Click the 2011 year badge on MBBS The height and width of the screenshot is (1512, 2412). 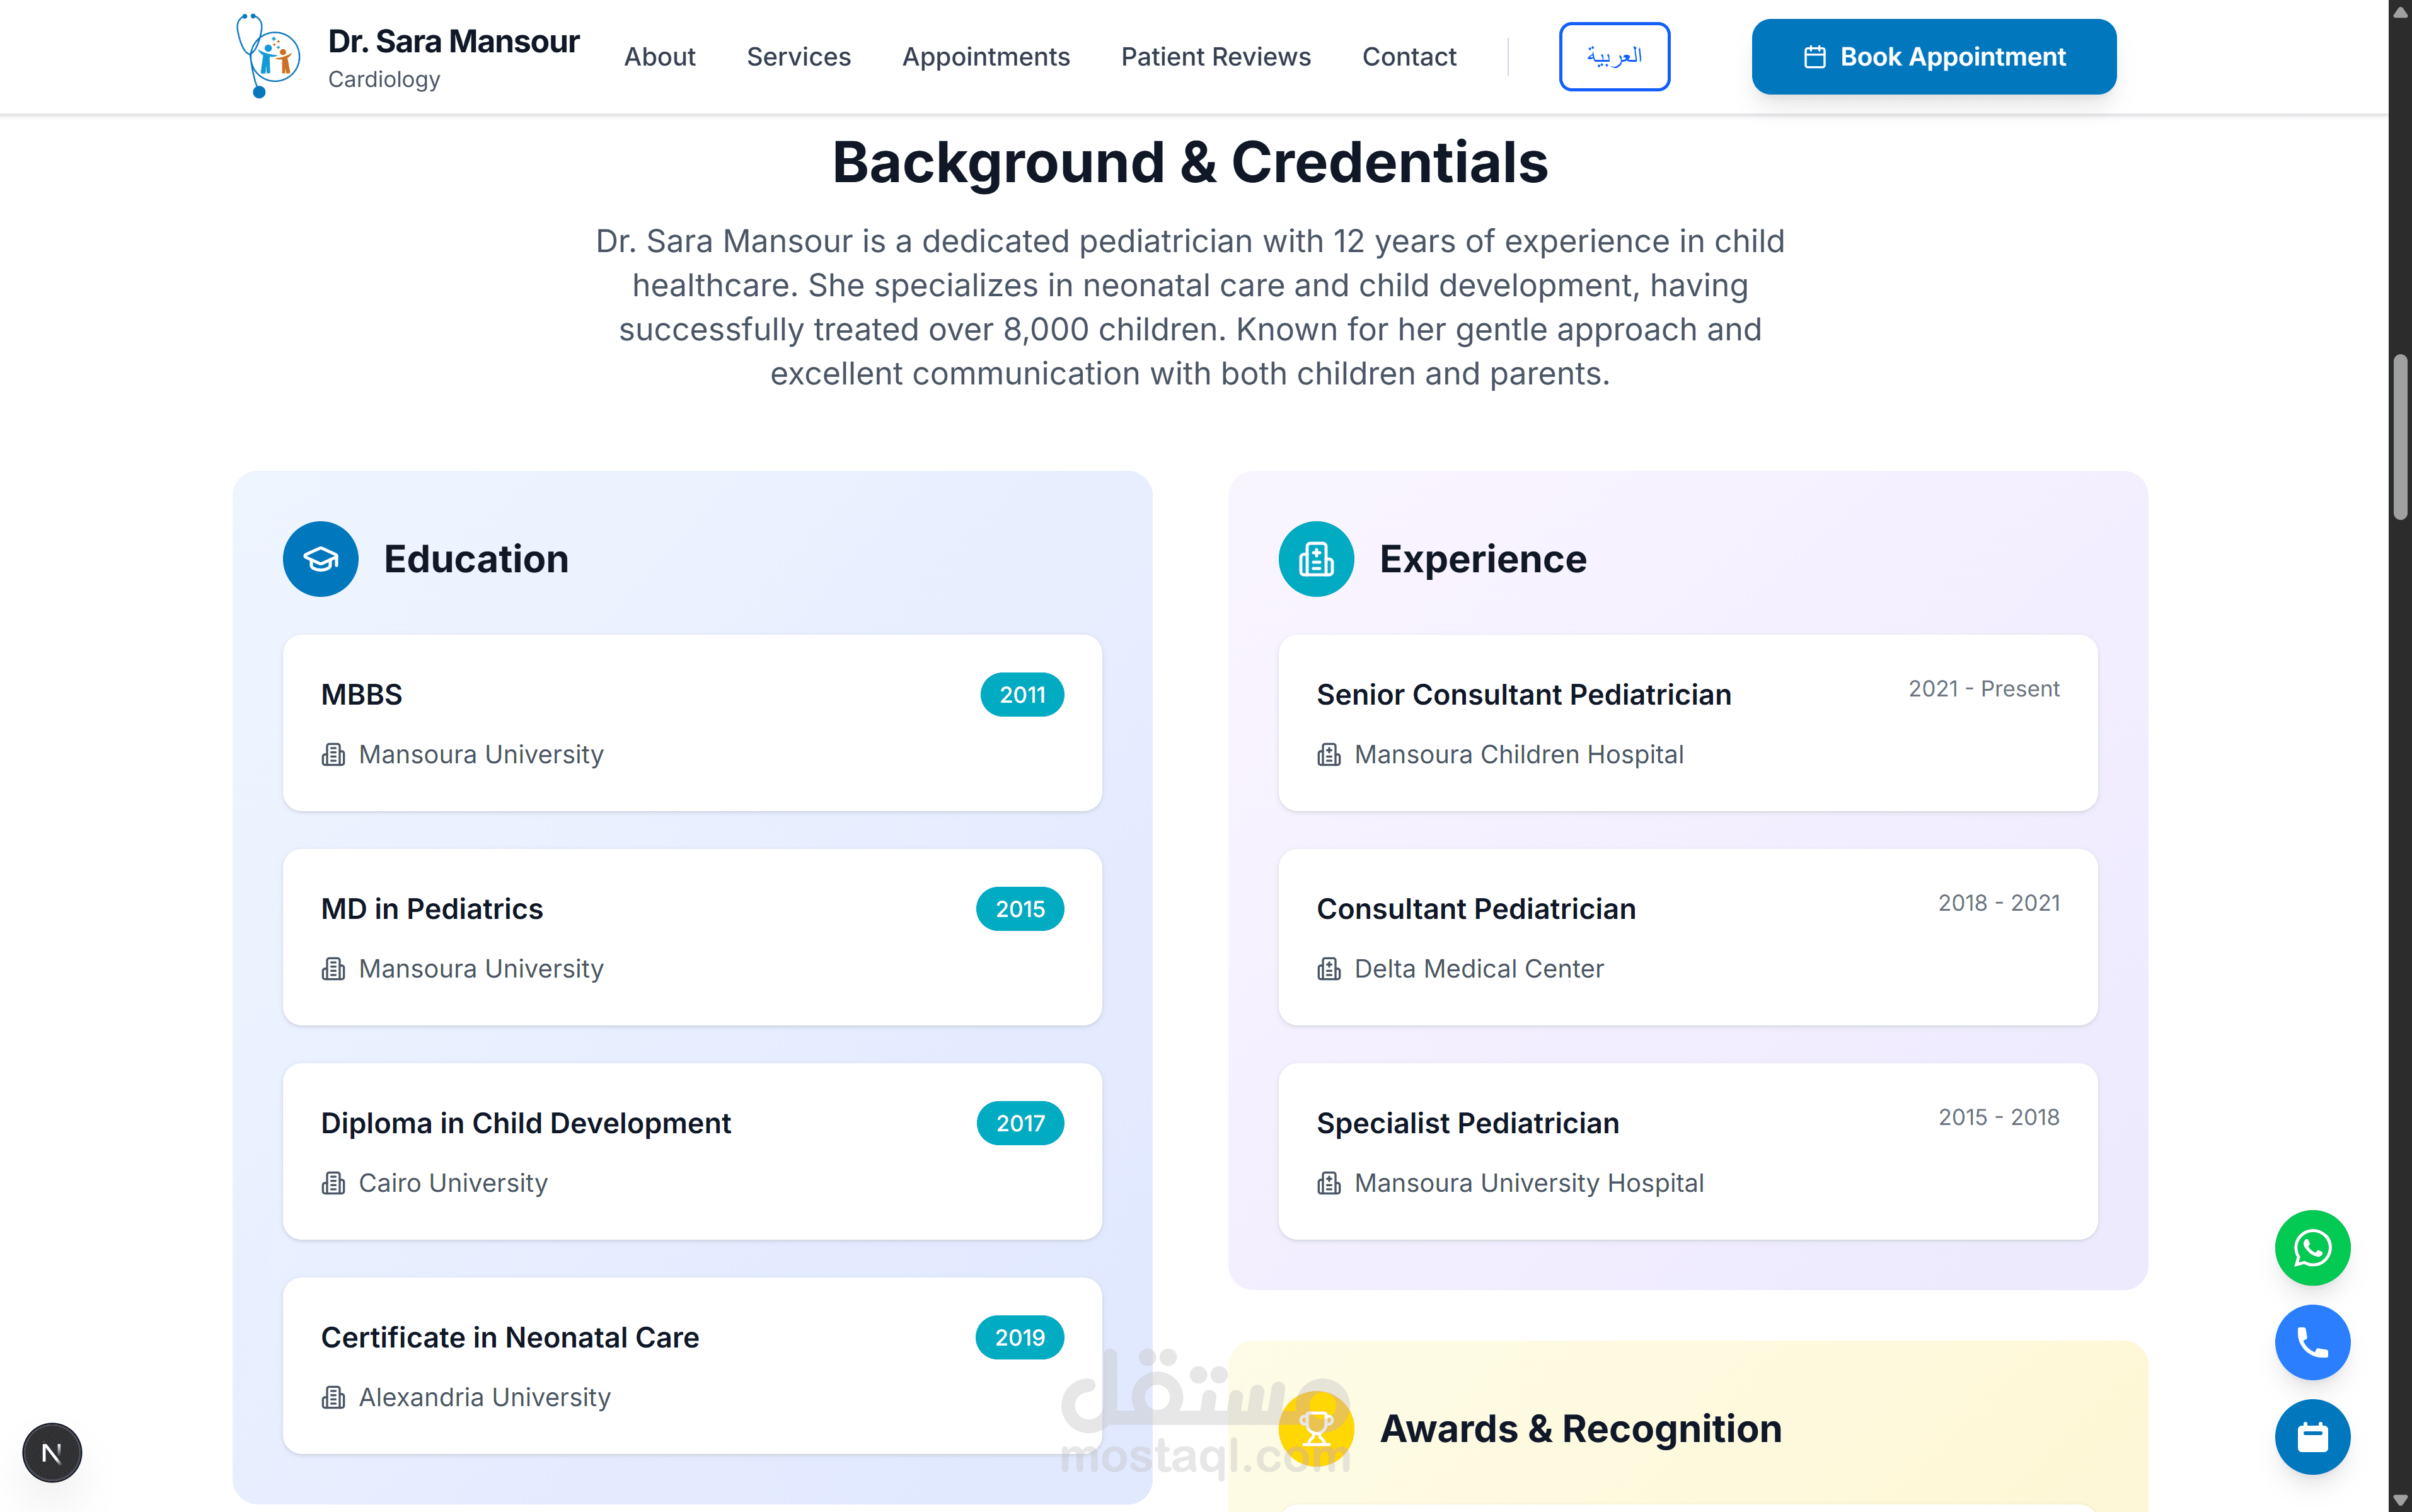click(1021, 695)
